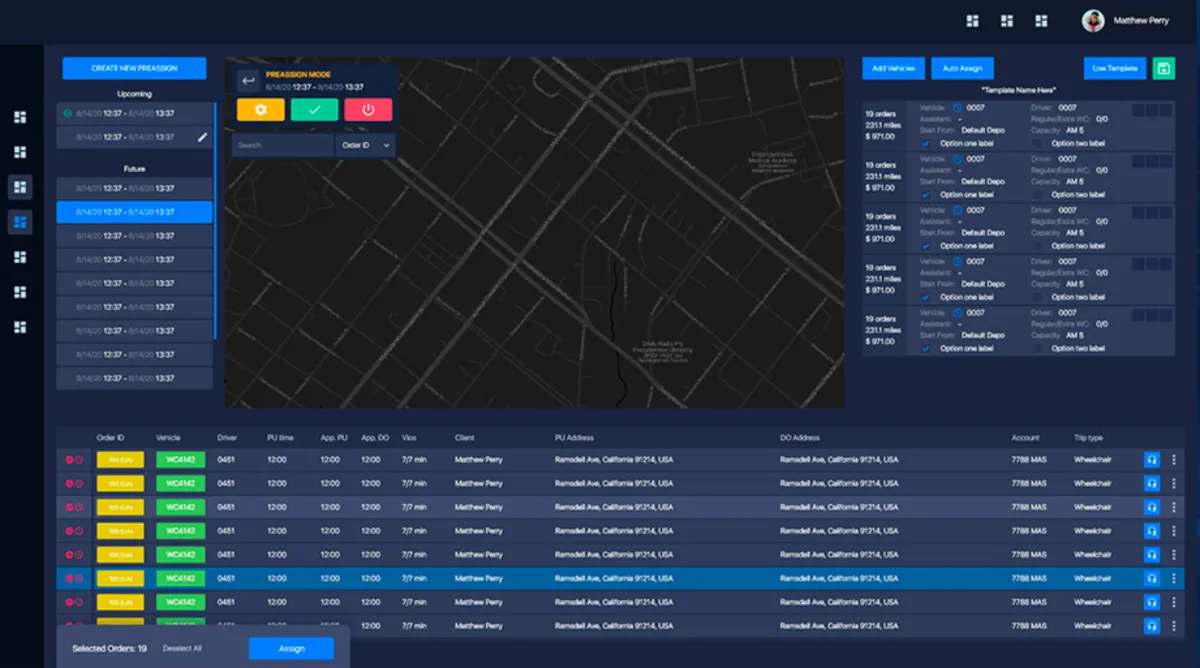Viewport: 1200px width, 668px height.
Task: Toggle 'Option two label' in third vehicle card
Action: pyautogui.click(x=1036, y=246)
